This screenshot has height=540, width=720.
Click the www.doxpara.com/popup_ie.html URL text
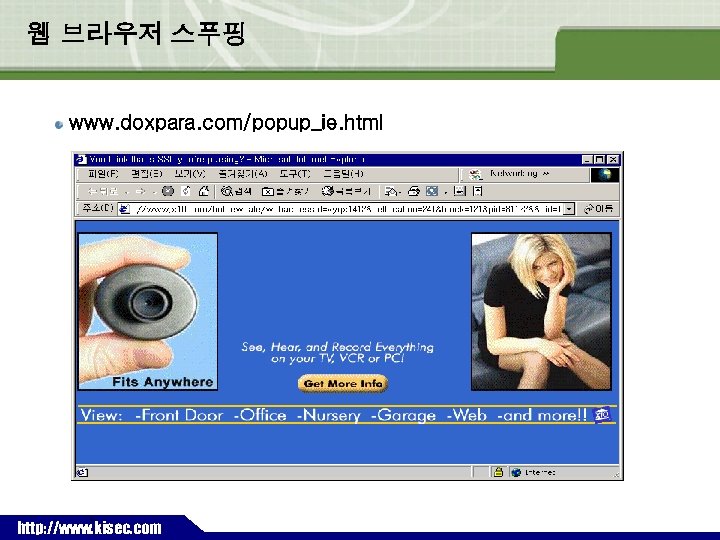coord(225,123)
